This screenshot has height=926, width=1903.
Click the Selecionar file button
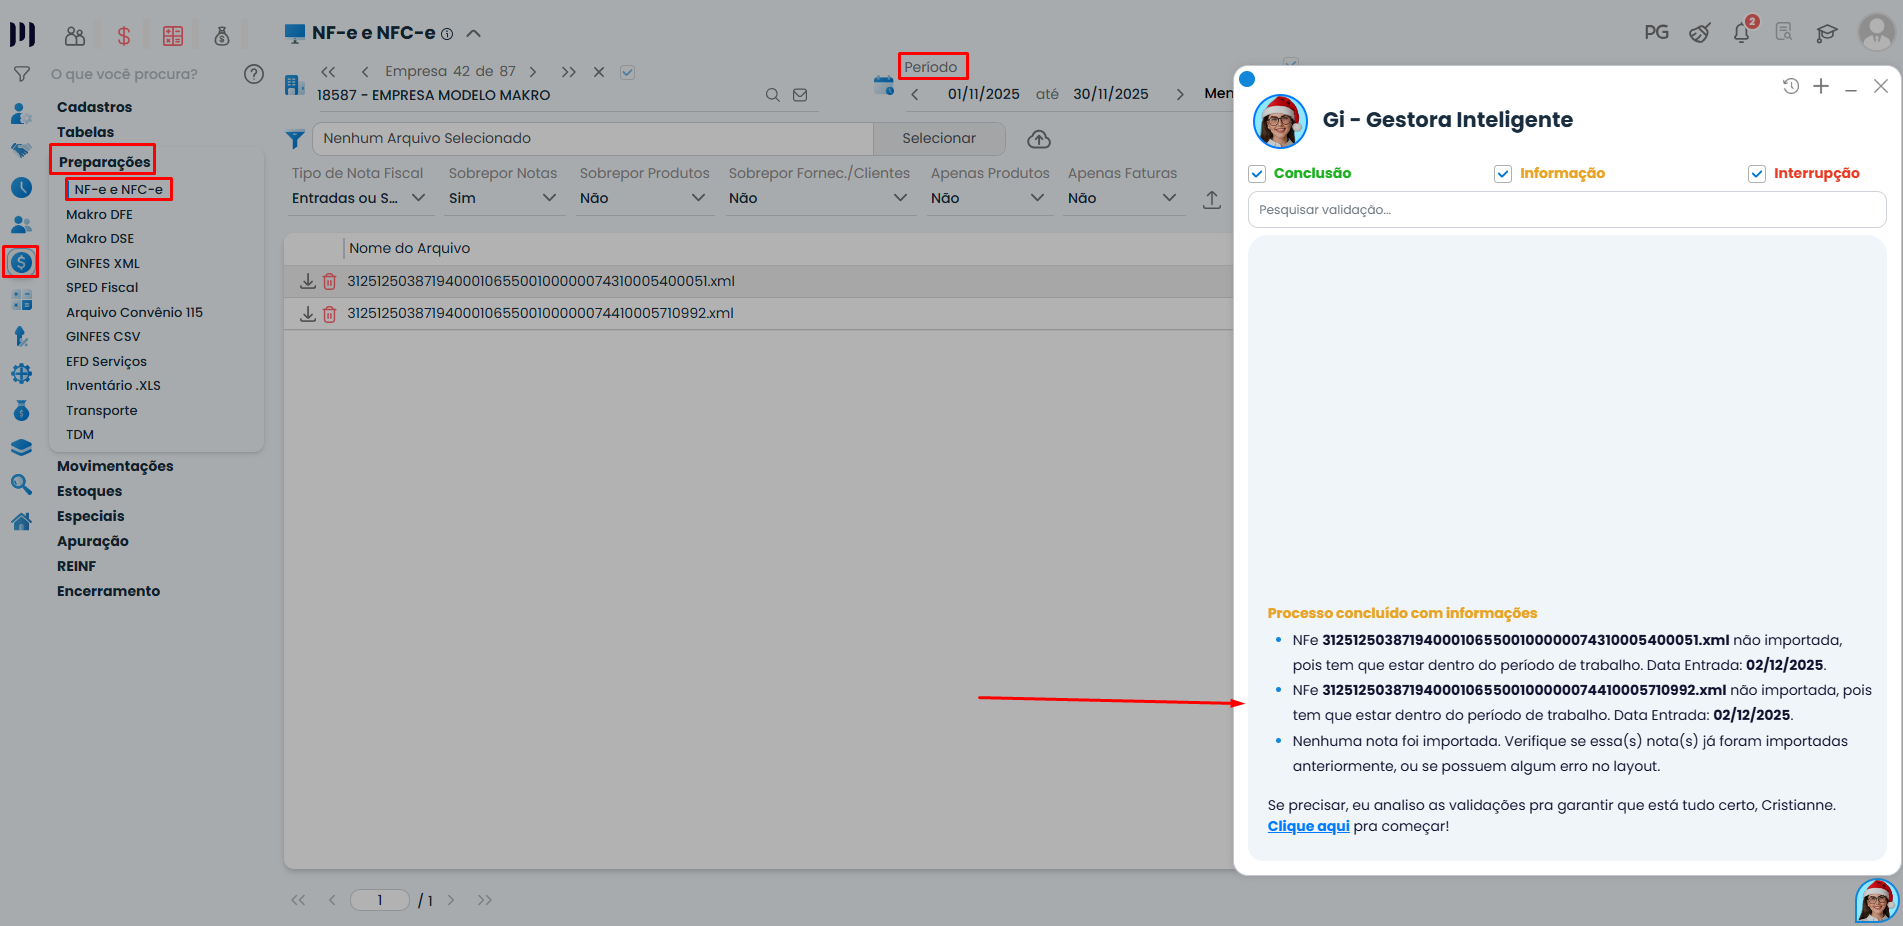click(938, 138)
